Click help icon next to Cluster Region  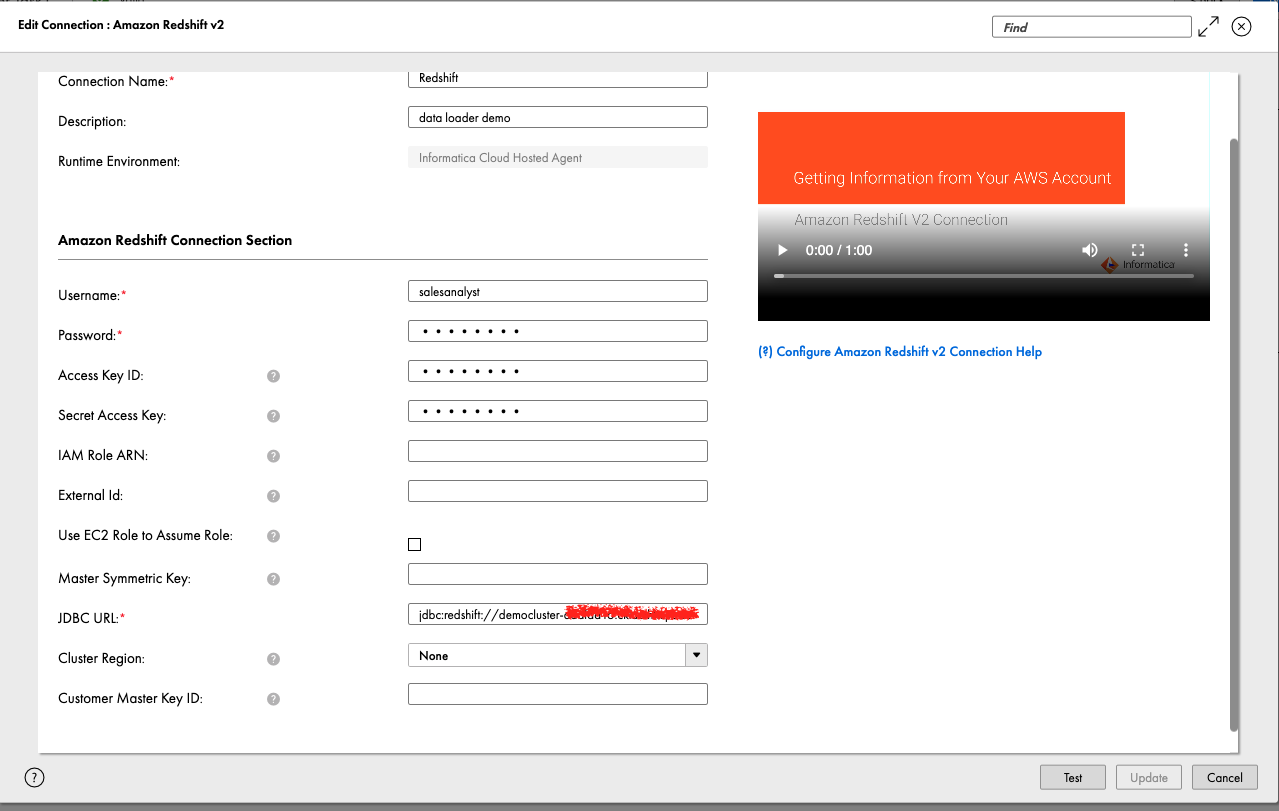click(273, 659)
